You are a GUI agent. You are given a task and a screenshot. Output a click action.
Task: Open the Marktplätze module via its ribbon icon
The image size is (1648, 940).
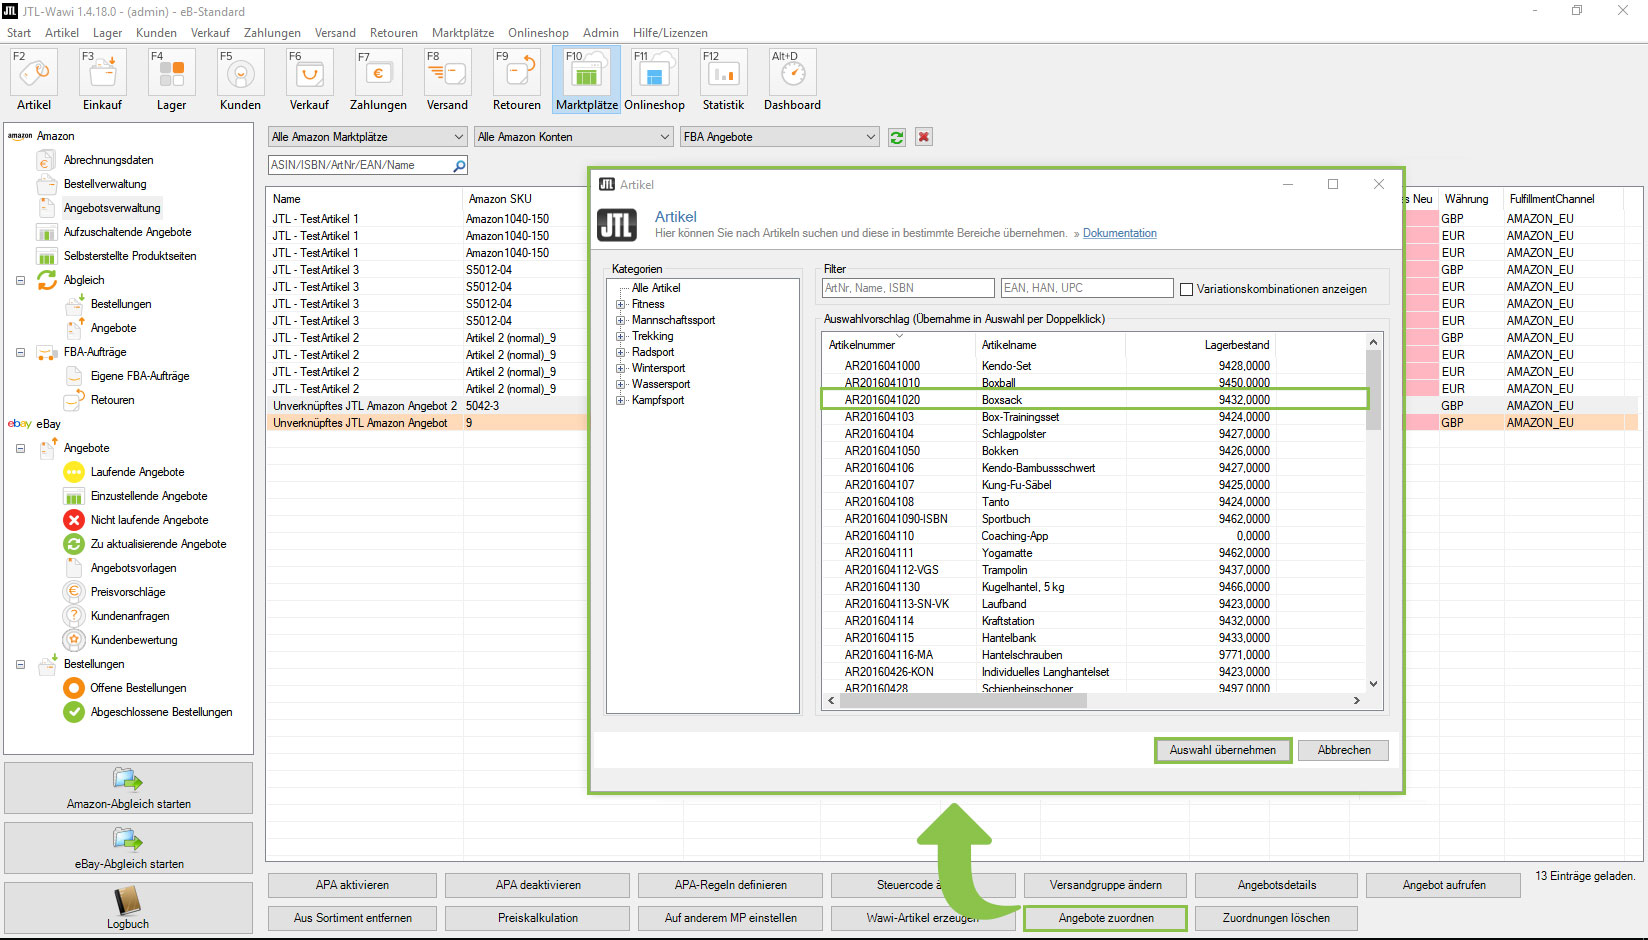pyautogui.click(x=585, y=78)
